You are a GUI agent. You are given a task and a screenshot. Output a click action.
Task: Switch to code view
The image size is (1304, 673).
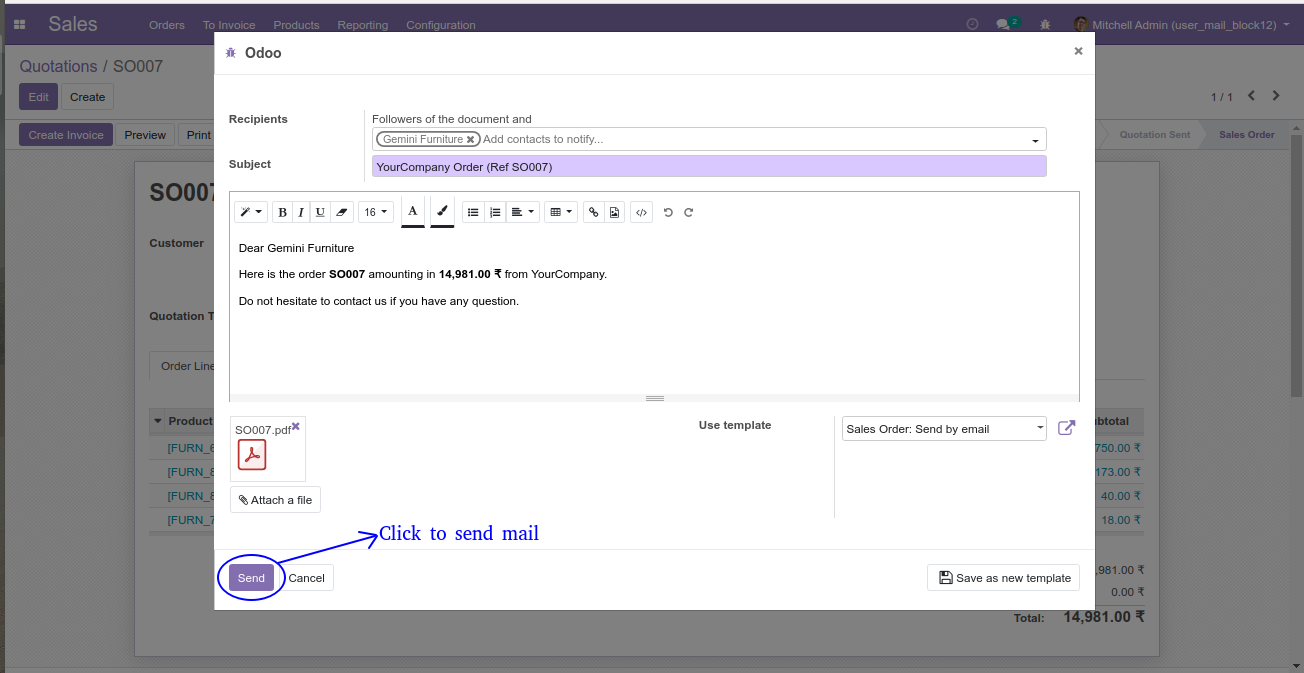pyautogui.click(x=642, y=212)
